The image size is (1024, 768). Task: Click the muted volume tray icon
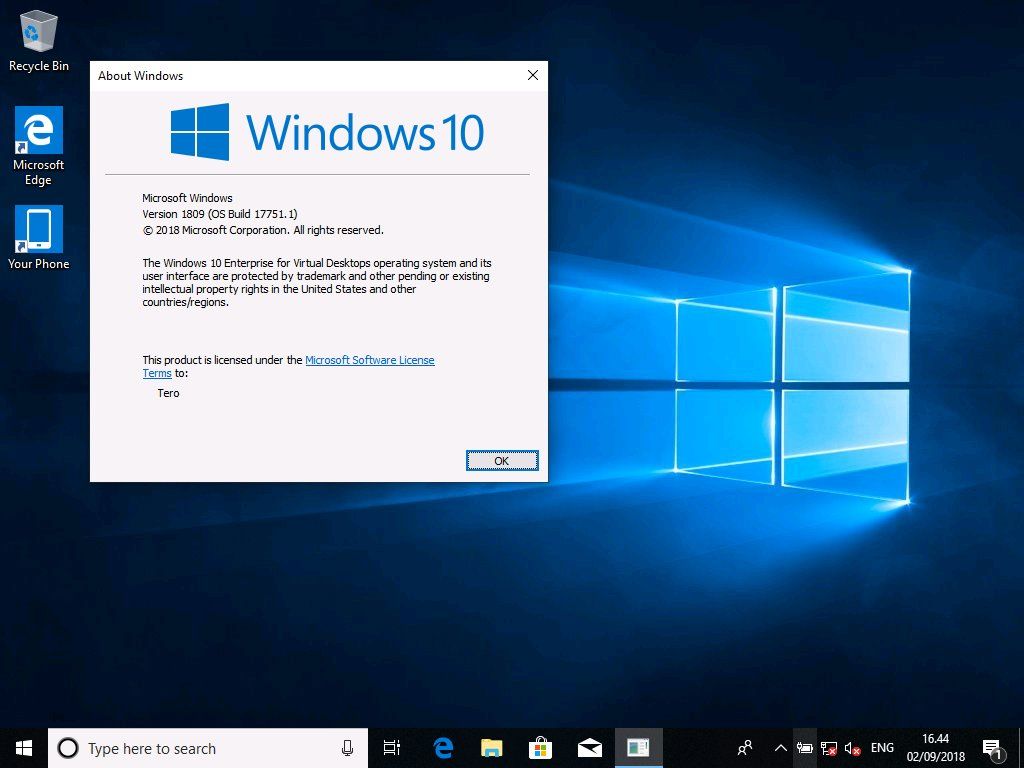[852, 748]
